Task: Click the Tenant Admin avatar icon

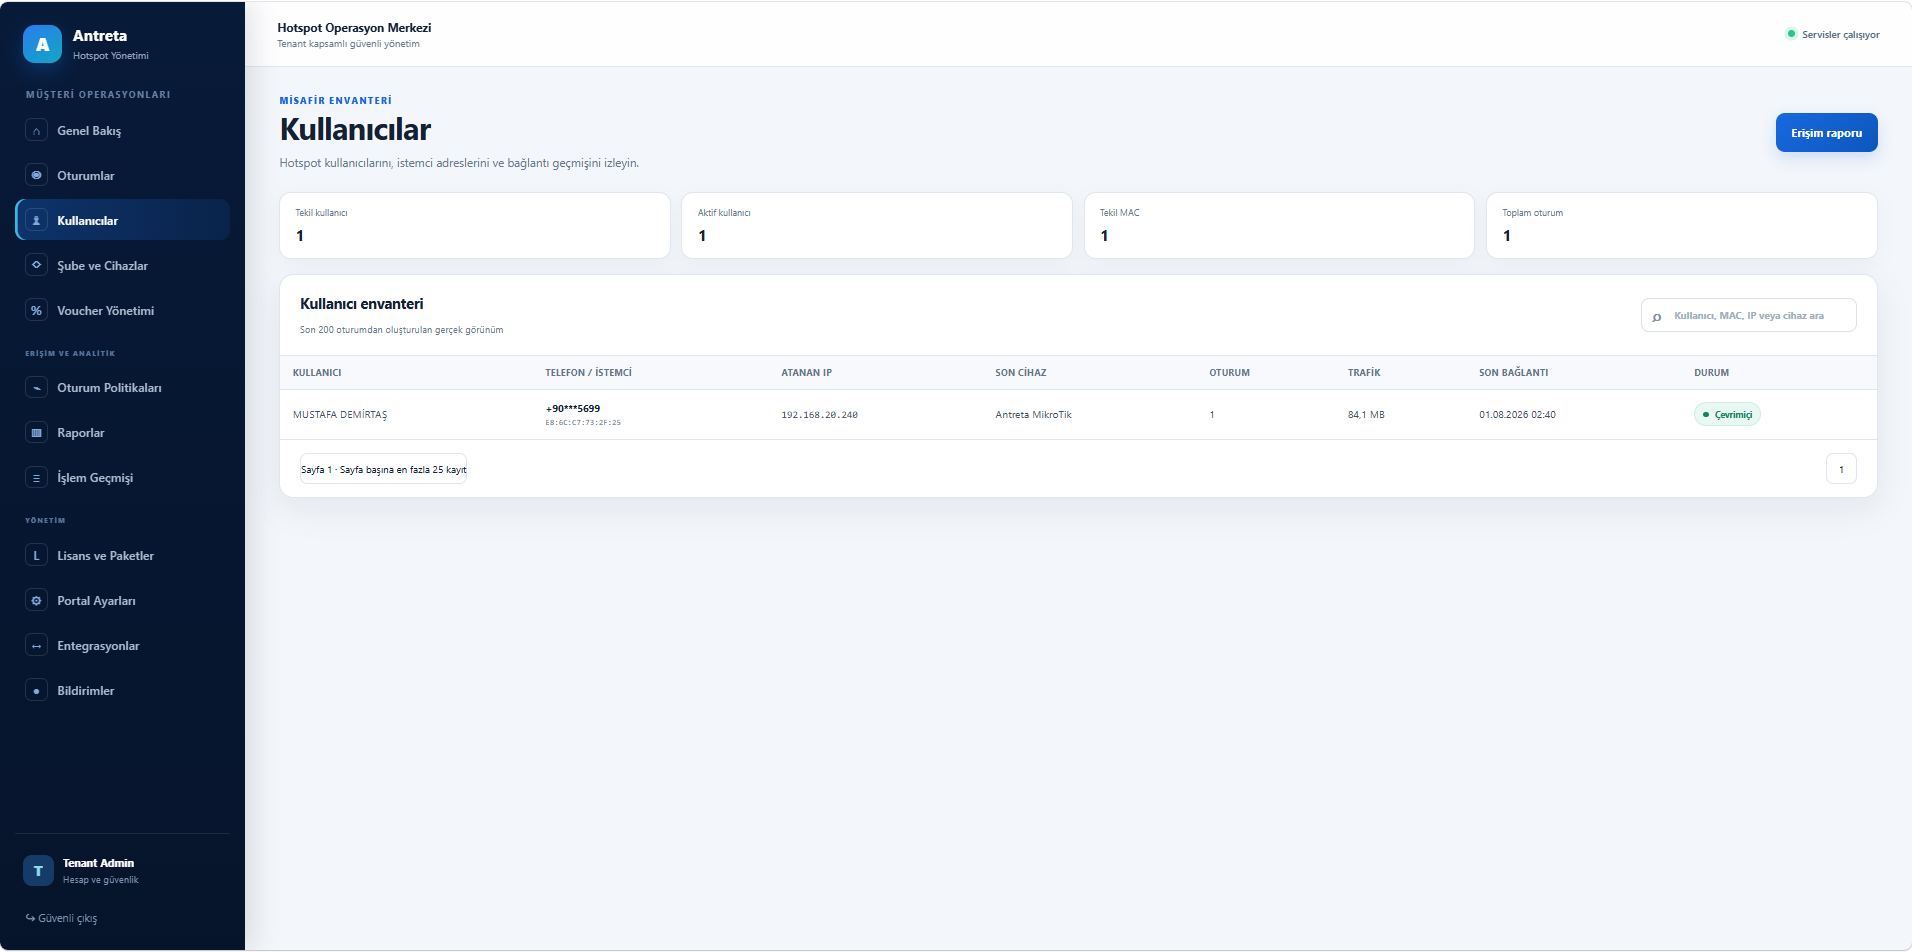Action: (38, 871)
